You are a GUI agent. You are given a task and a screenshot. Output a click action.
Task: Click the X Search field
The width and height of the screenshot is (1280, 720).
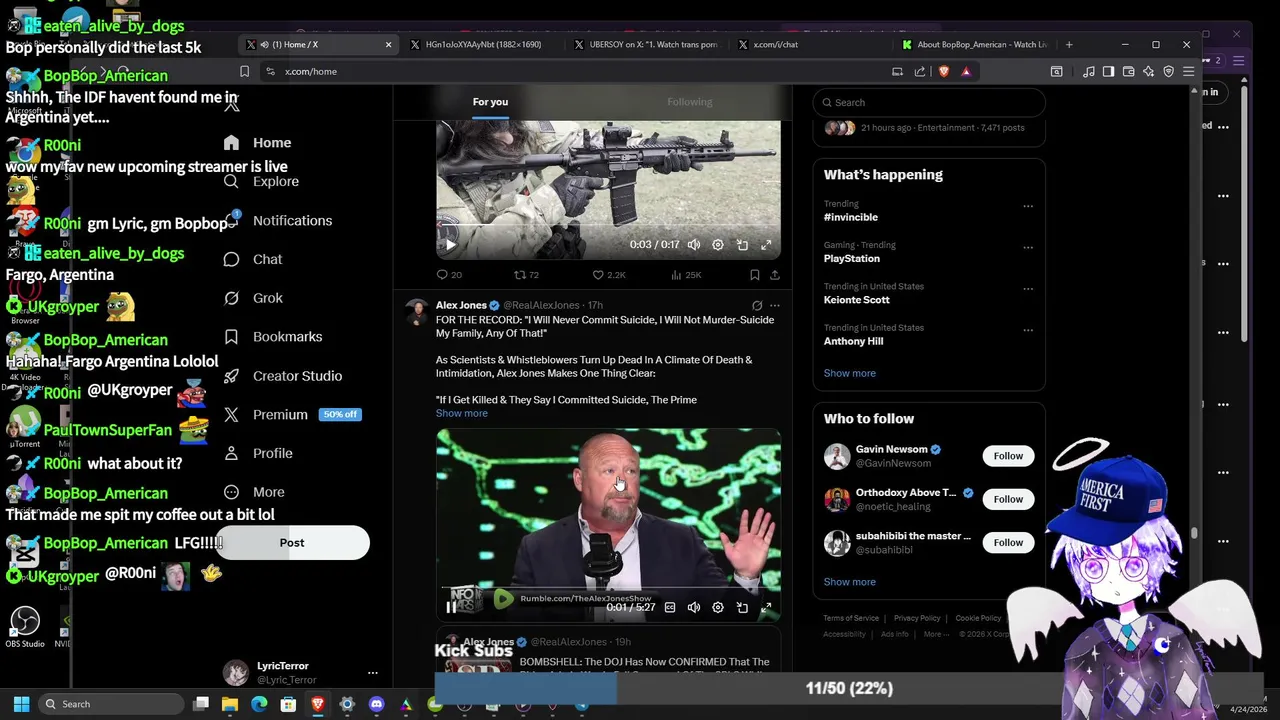pyautogui.click(x=929, y=102)
